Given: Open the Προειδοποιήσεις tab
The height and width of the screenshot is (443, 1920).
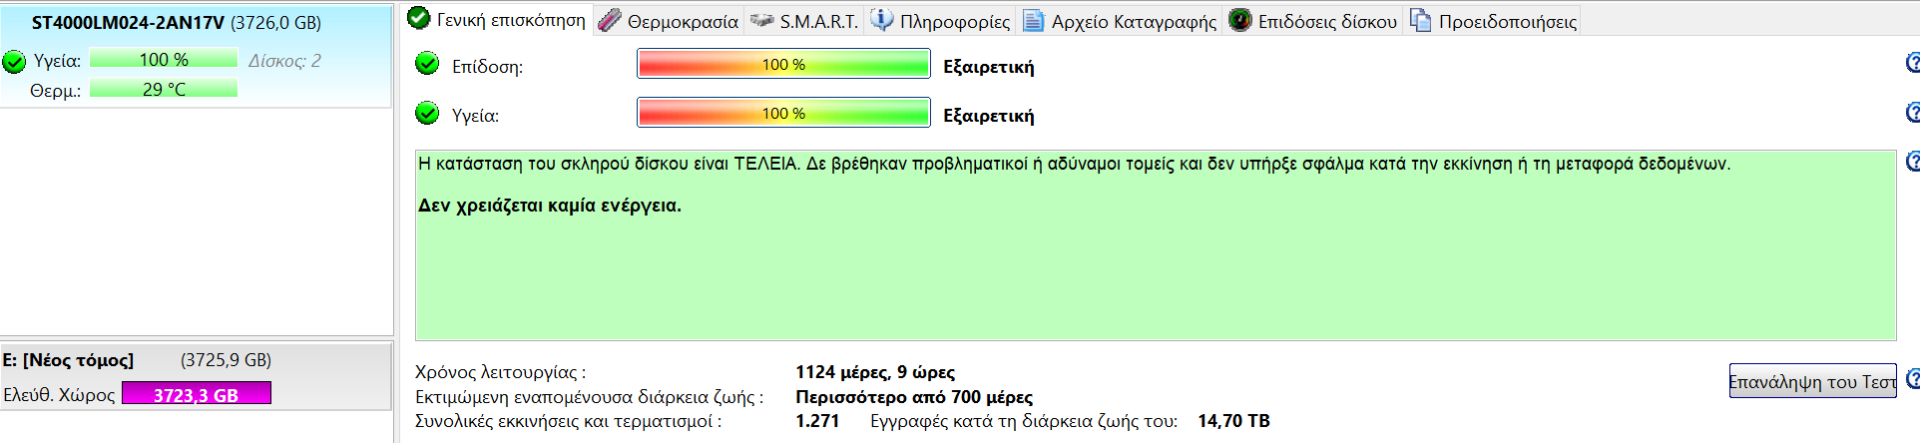Looking at the screenshot, I should (1493, 21).
